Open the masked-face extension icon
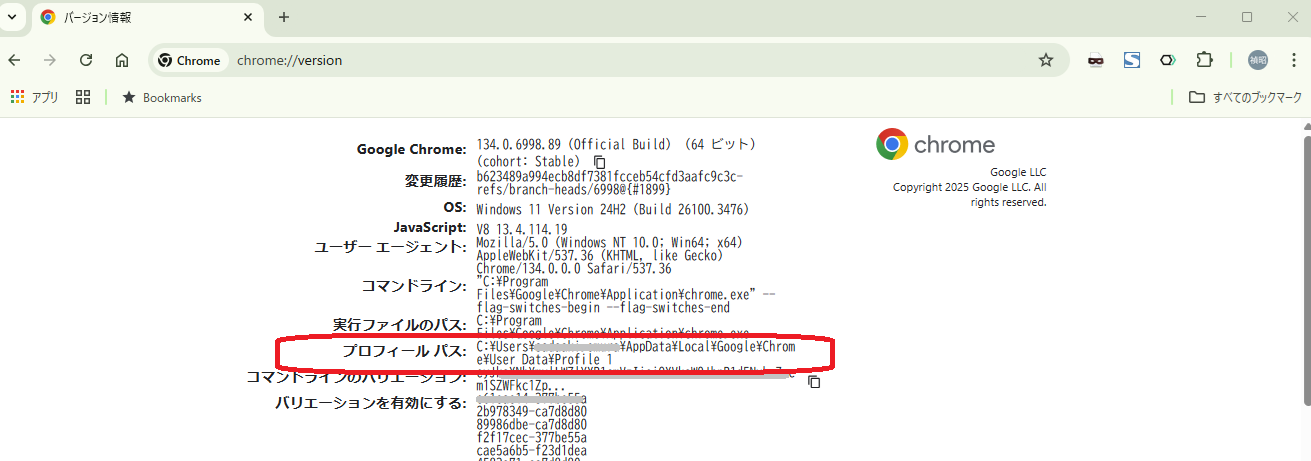This screenshot has height=461, width=1311. tap(1097, 60)
